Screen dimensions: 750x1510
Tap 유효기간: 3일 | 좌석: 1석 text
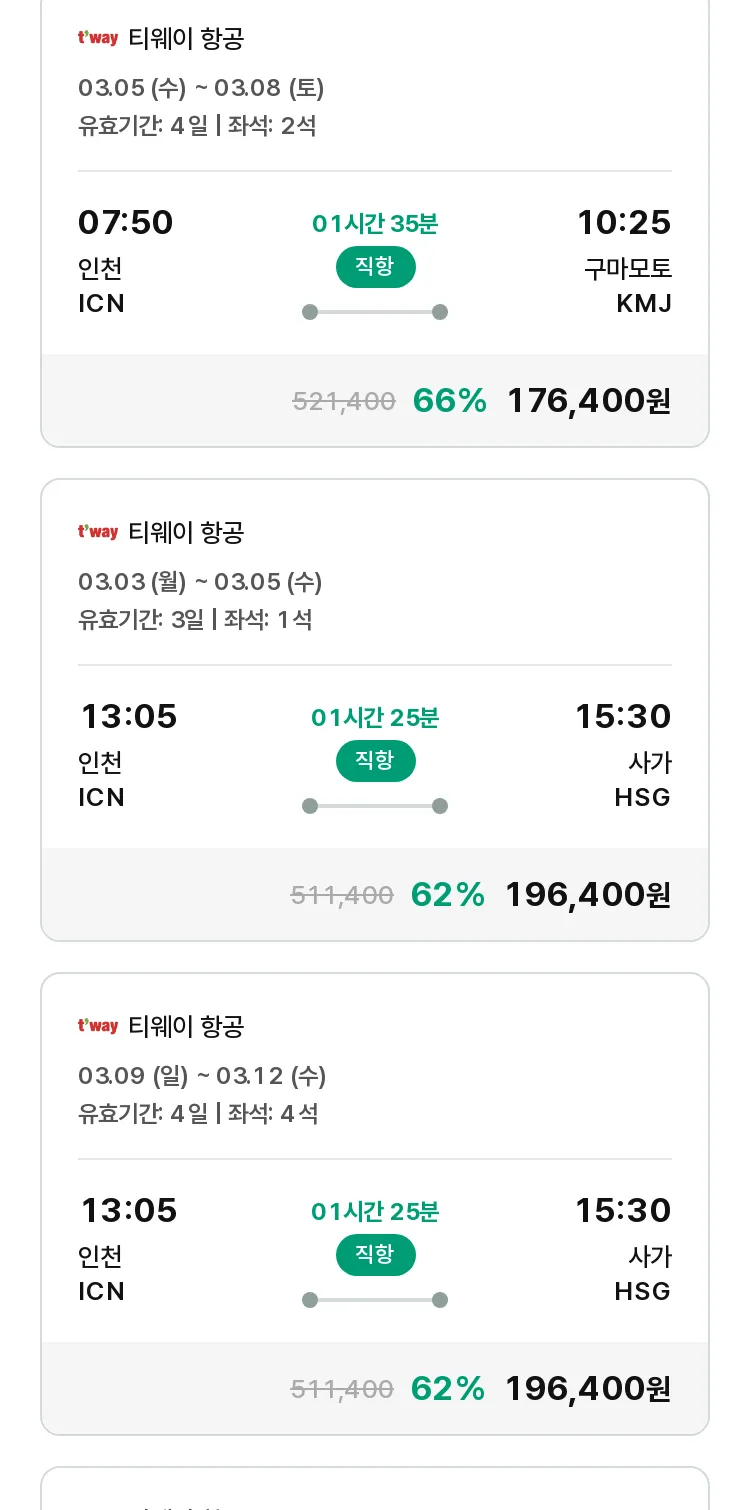[195, 619]
